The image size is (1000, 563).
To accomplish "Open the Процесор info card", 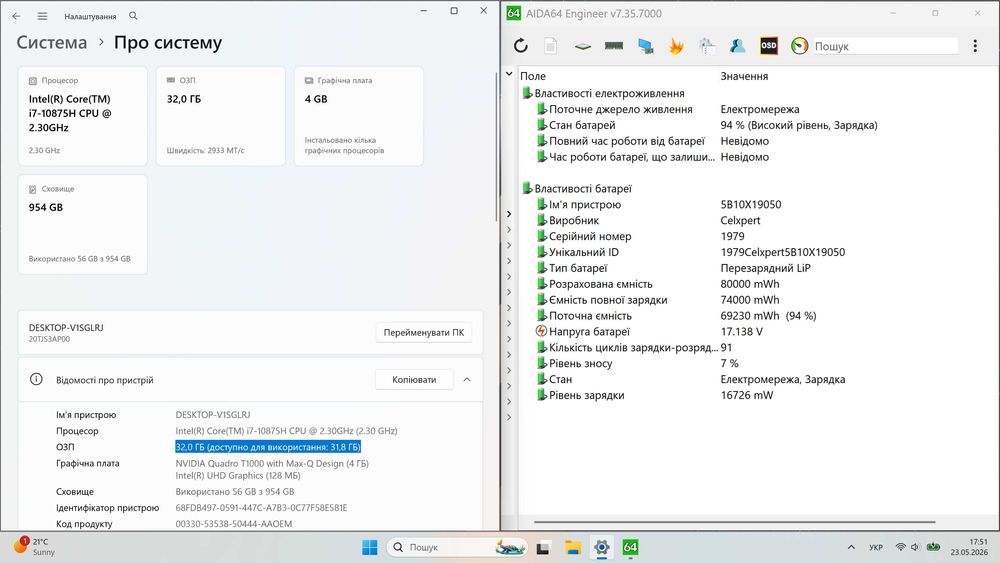I will 83,115.
